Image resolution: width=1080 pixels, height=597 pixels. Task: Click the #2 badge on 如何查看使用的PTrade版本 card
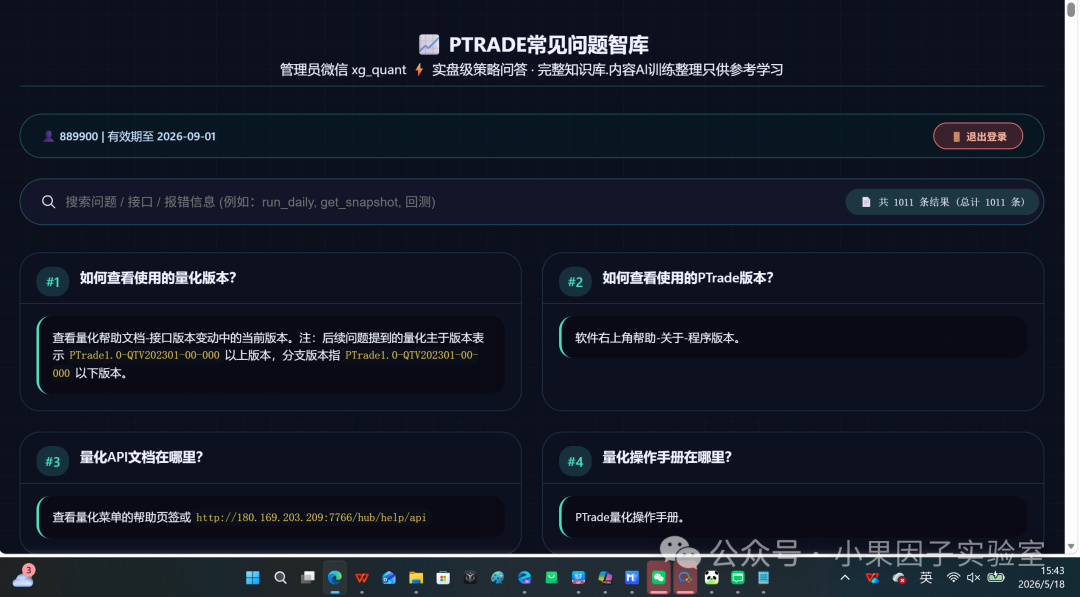point(575,282)
